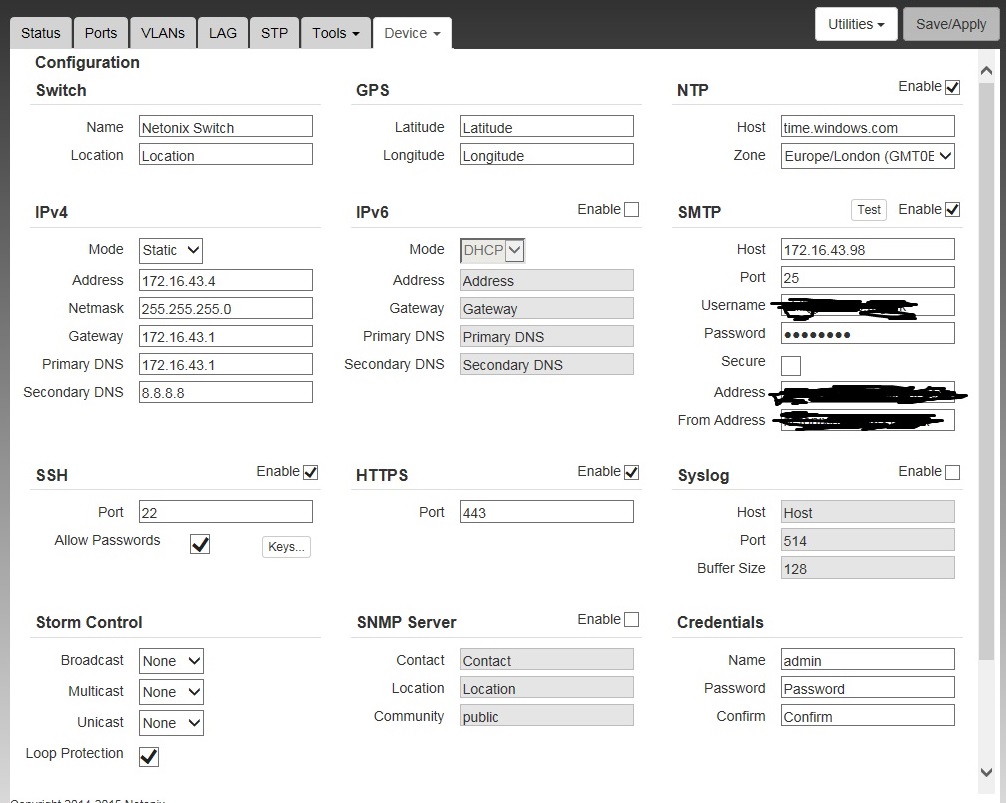
Task: Open the Utilities menu
Action: click(x=855, y=23)
